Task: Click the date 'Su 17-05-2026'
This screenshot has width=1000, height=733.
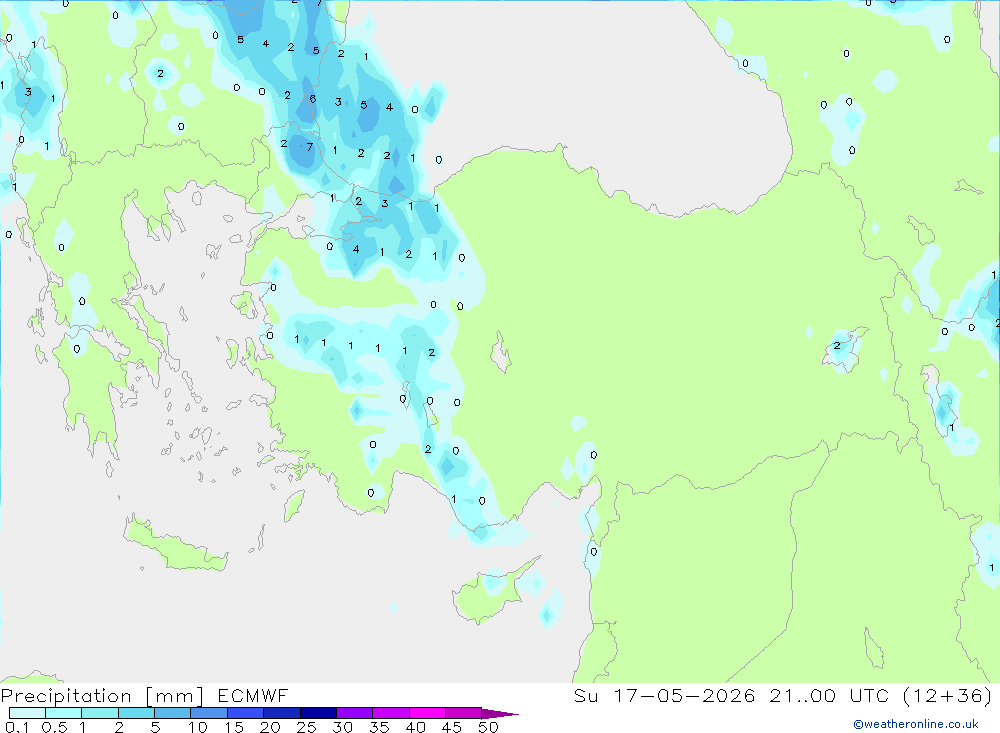Action: pos(664,695)
